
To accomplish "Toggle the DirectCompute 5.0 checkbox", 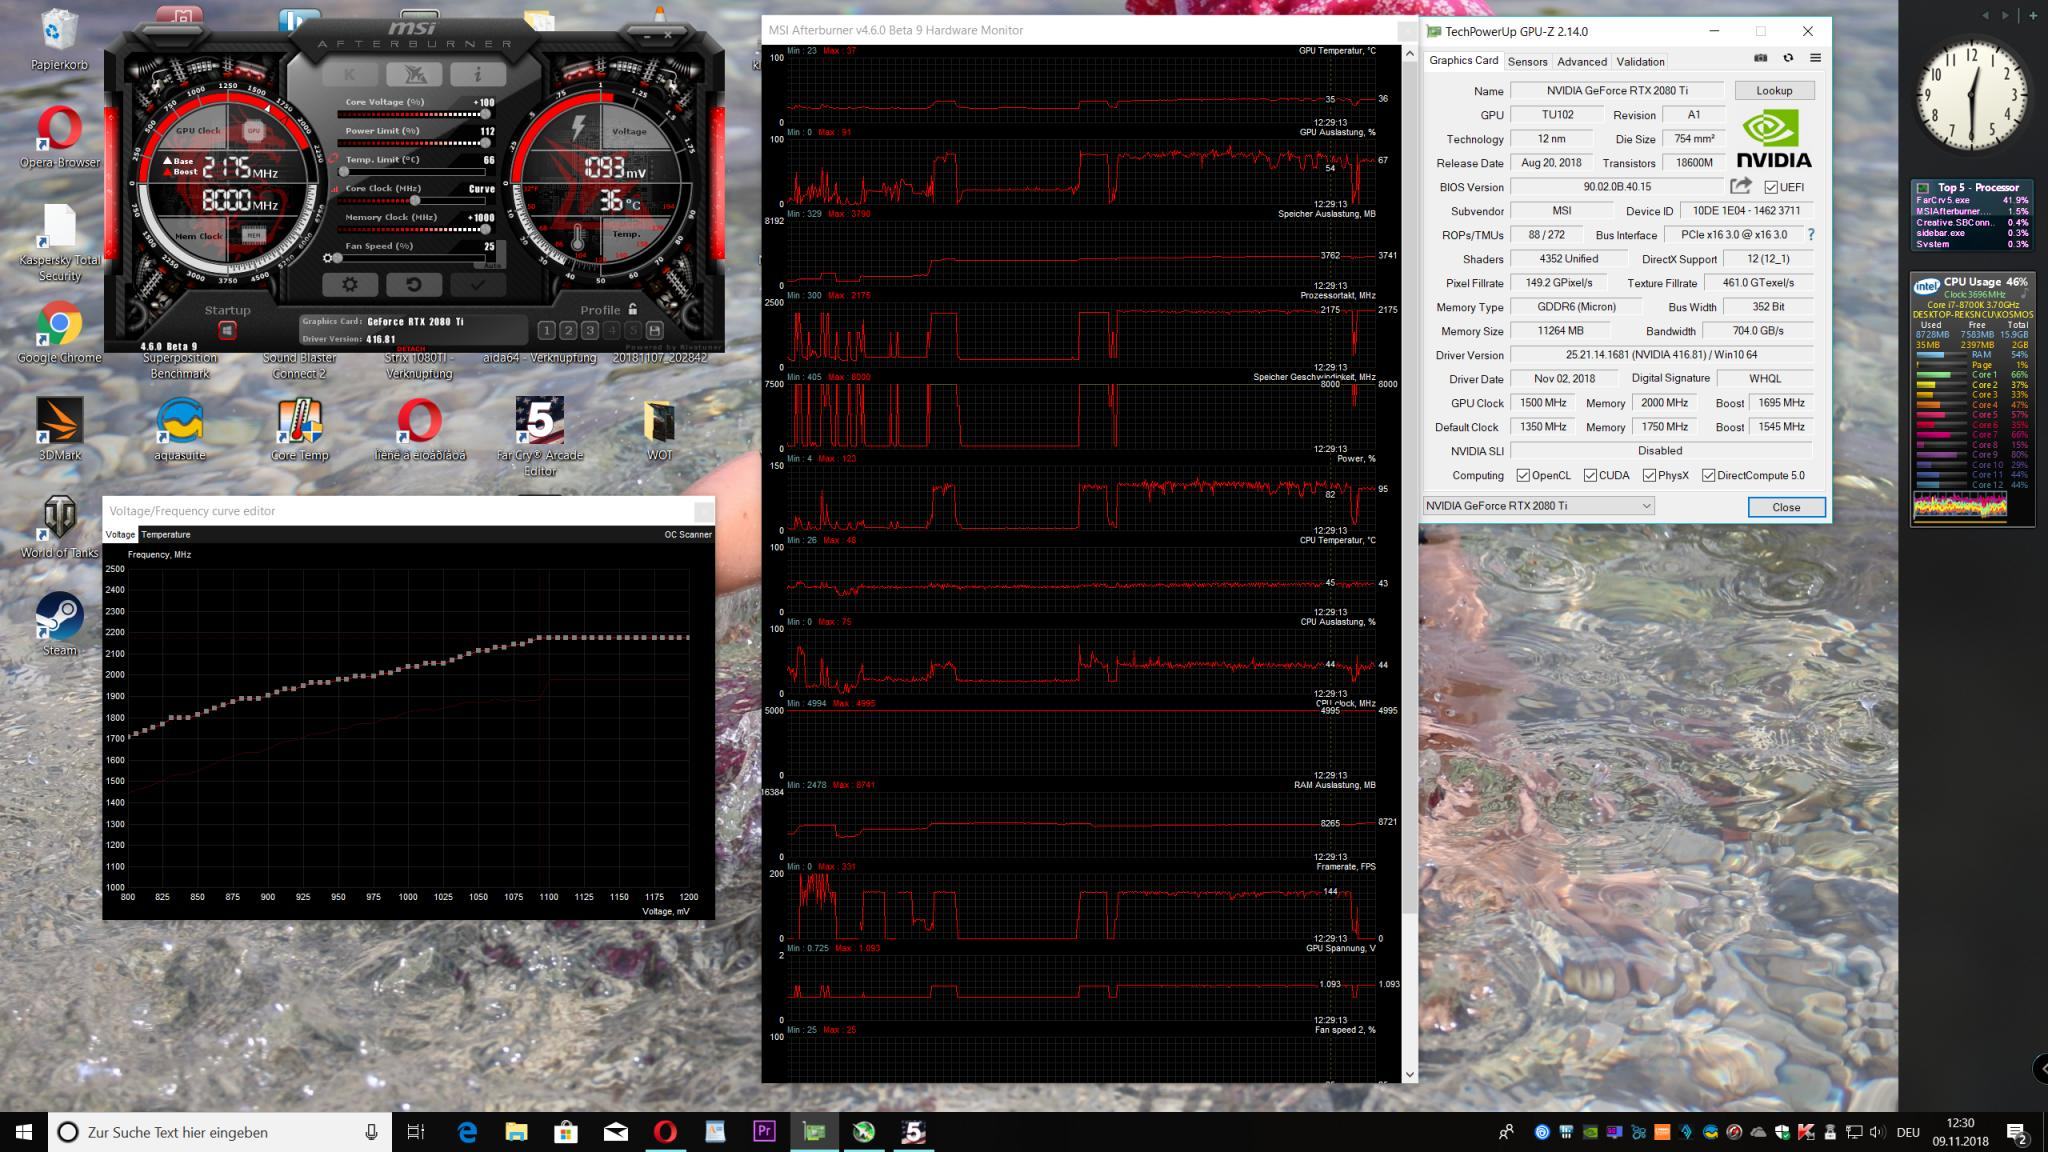I will [x=1708, y=476].
